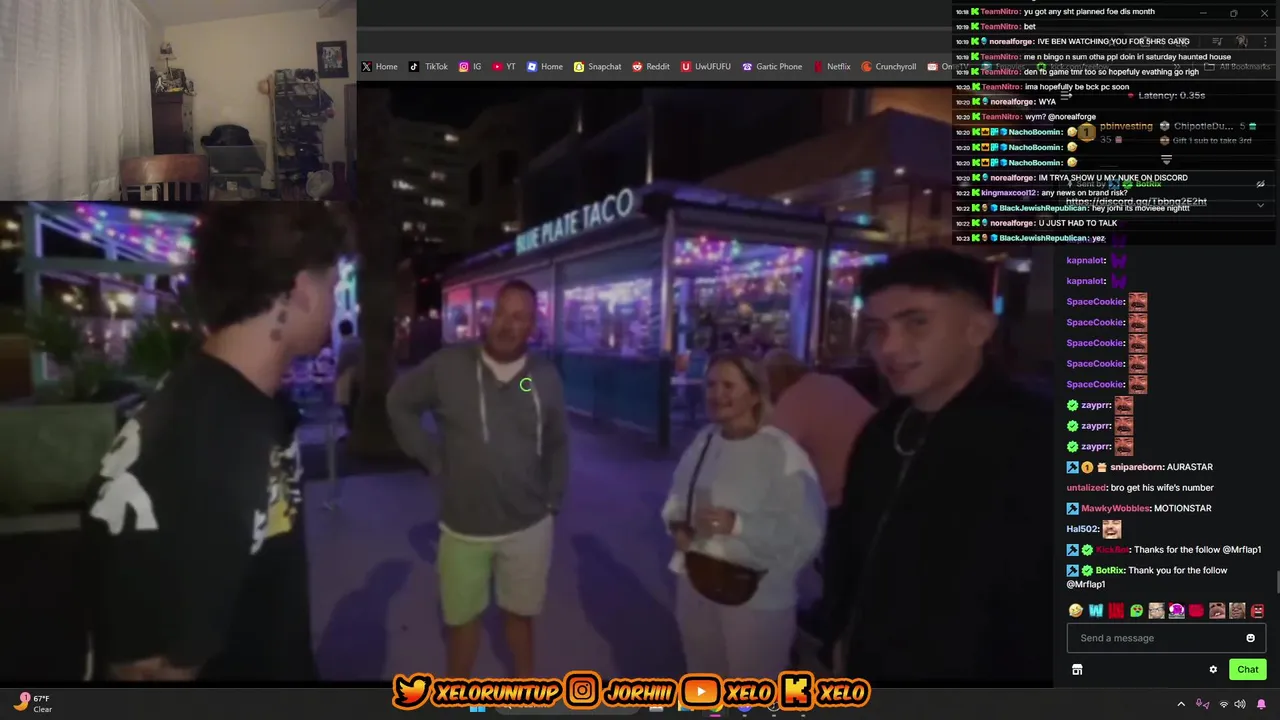Screen dimensions: 1280x720
Task: Open the chat shop icon
Action: click(x=1077, y=670)
